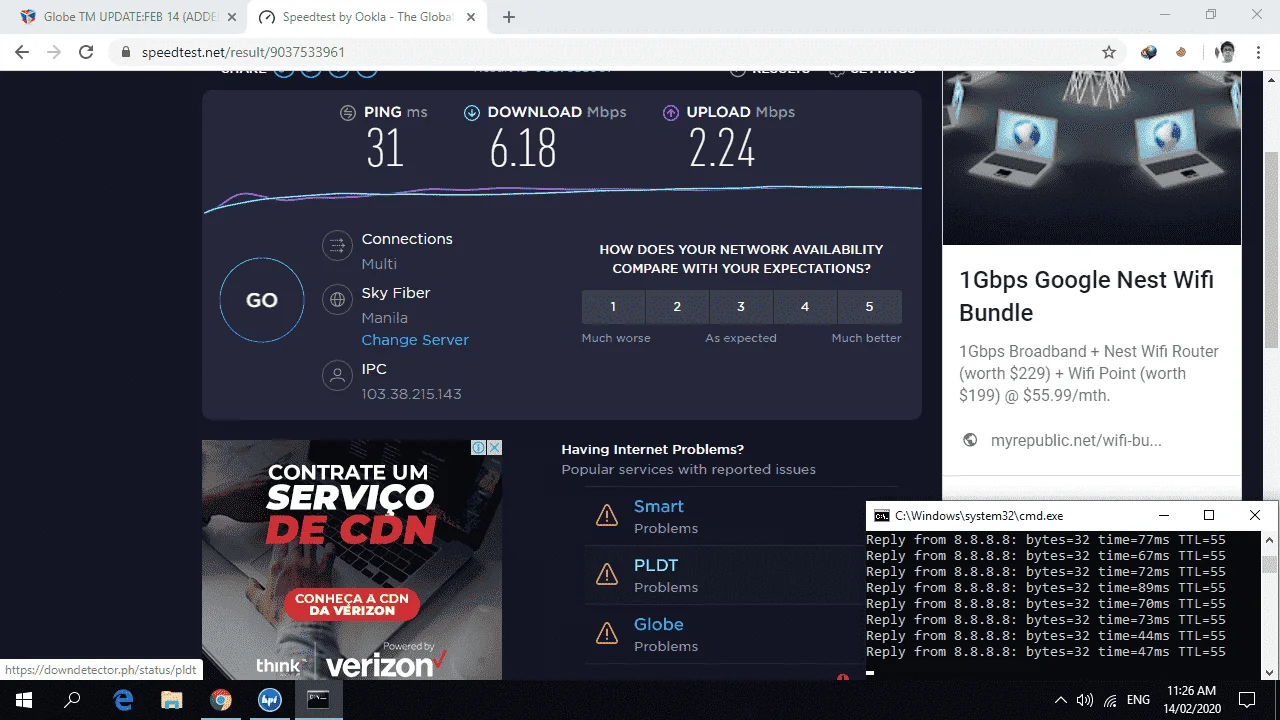Open the HP app in the taskbar
Screen dimensions: 1280x720
click(x=270, y=700)
